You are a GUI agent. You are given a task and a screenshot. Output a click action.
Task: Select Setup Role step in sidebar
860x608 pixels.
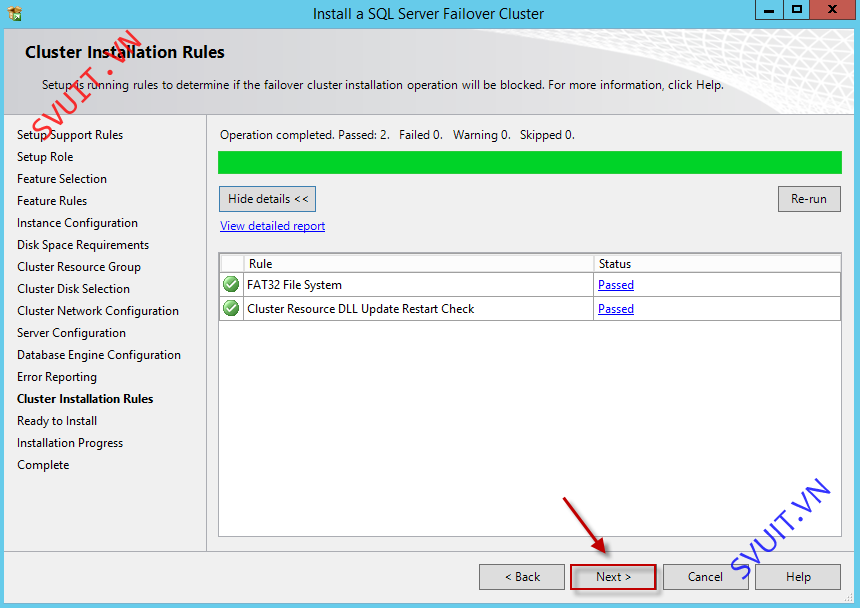point(45,157)
